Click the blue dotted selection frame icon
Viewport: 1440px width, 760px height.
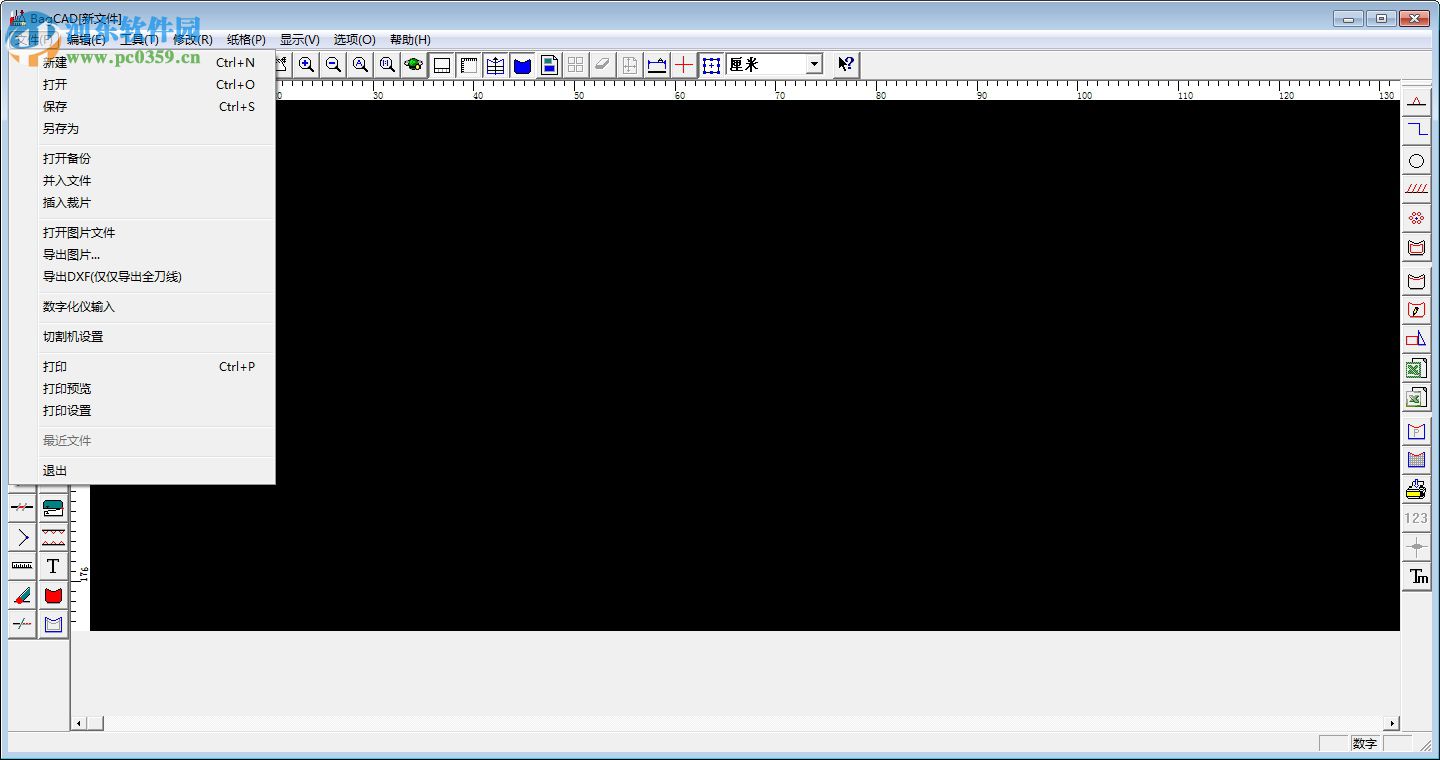(711, 65)
